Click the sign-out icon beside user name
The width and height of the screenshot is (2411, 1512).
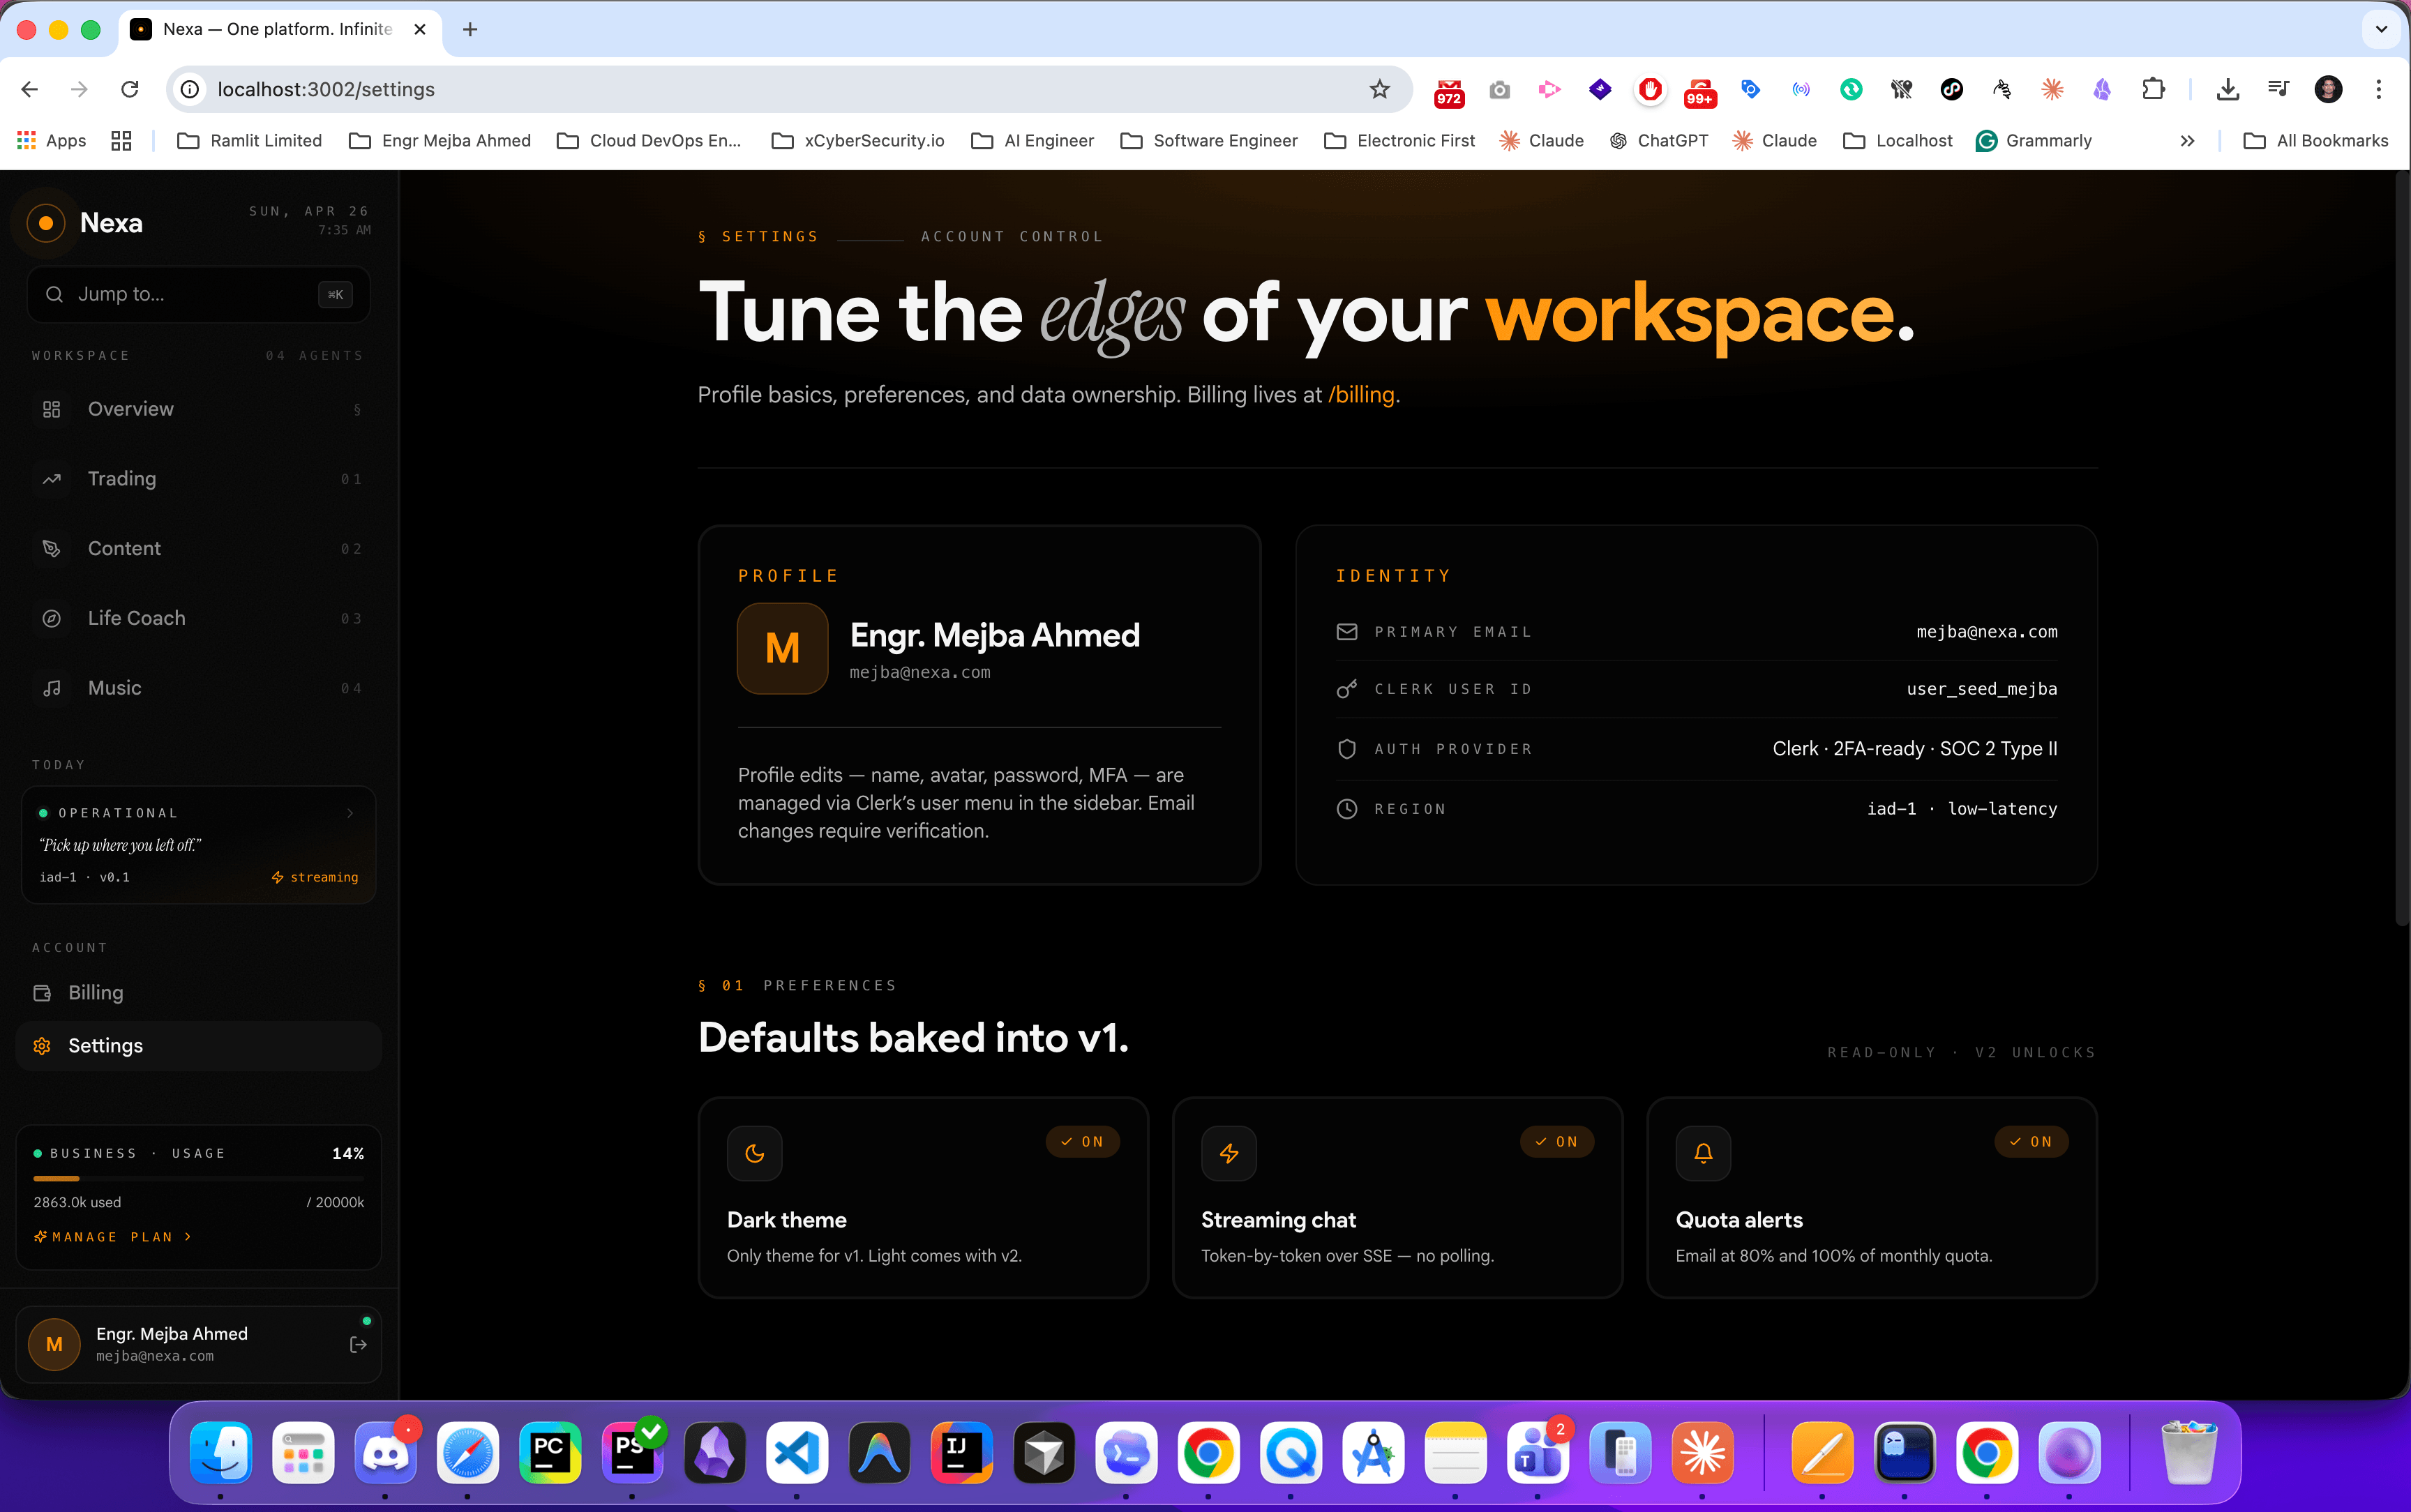click(358, 1345)
